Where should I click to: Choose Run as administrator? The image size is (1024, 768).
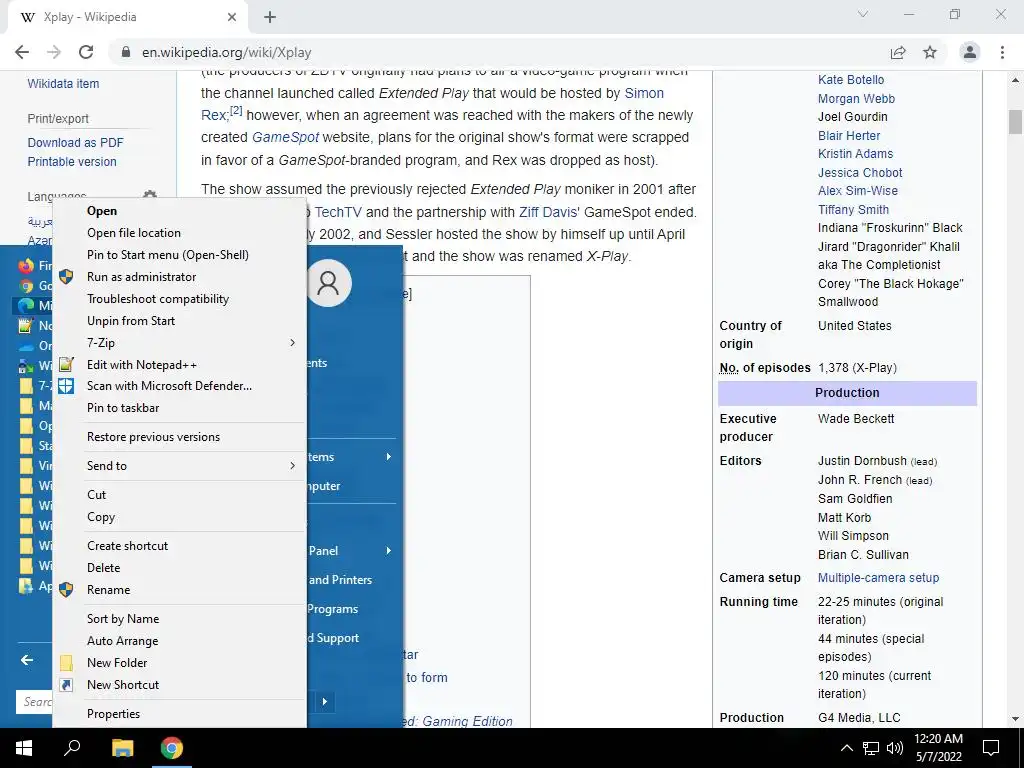[x=180, y=277]
